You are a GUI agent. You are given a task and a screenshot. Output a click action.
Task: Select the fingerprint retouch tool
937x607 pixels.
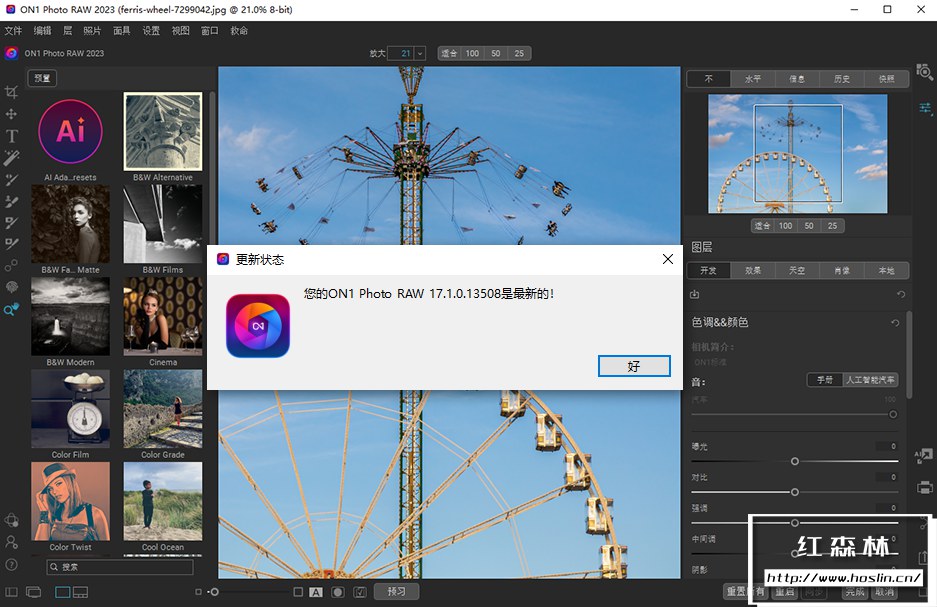click(x=12, y=287)
